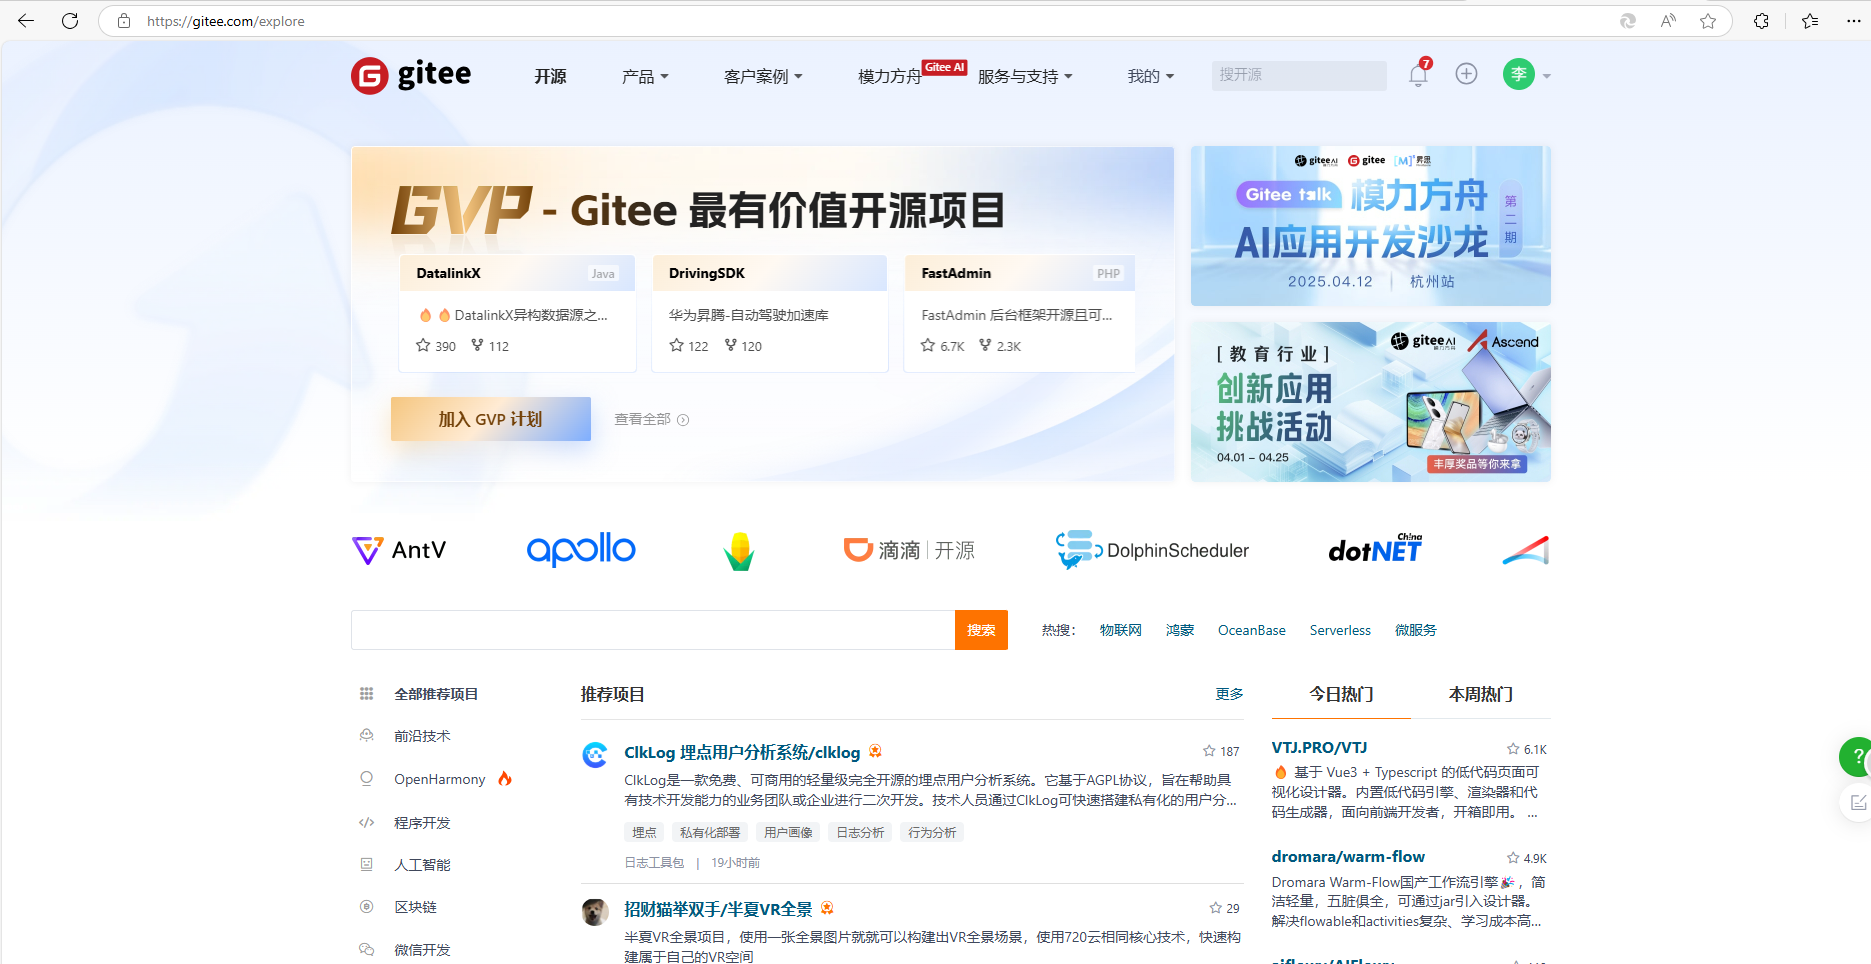
Task: Click the Gitee logo in header
Action: (411, 75)
